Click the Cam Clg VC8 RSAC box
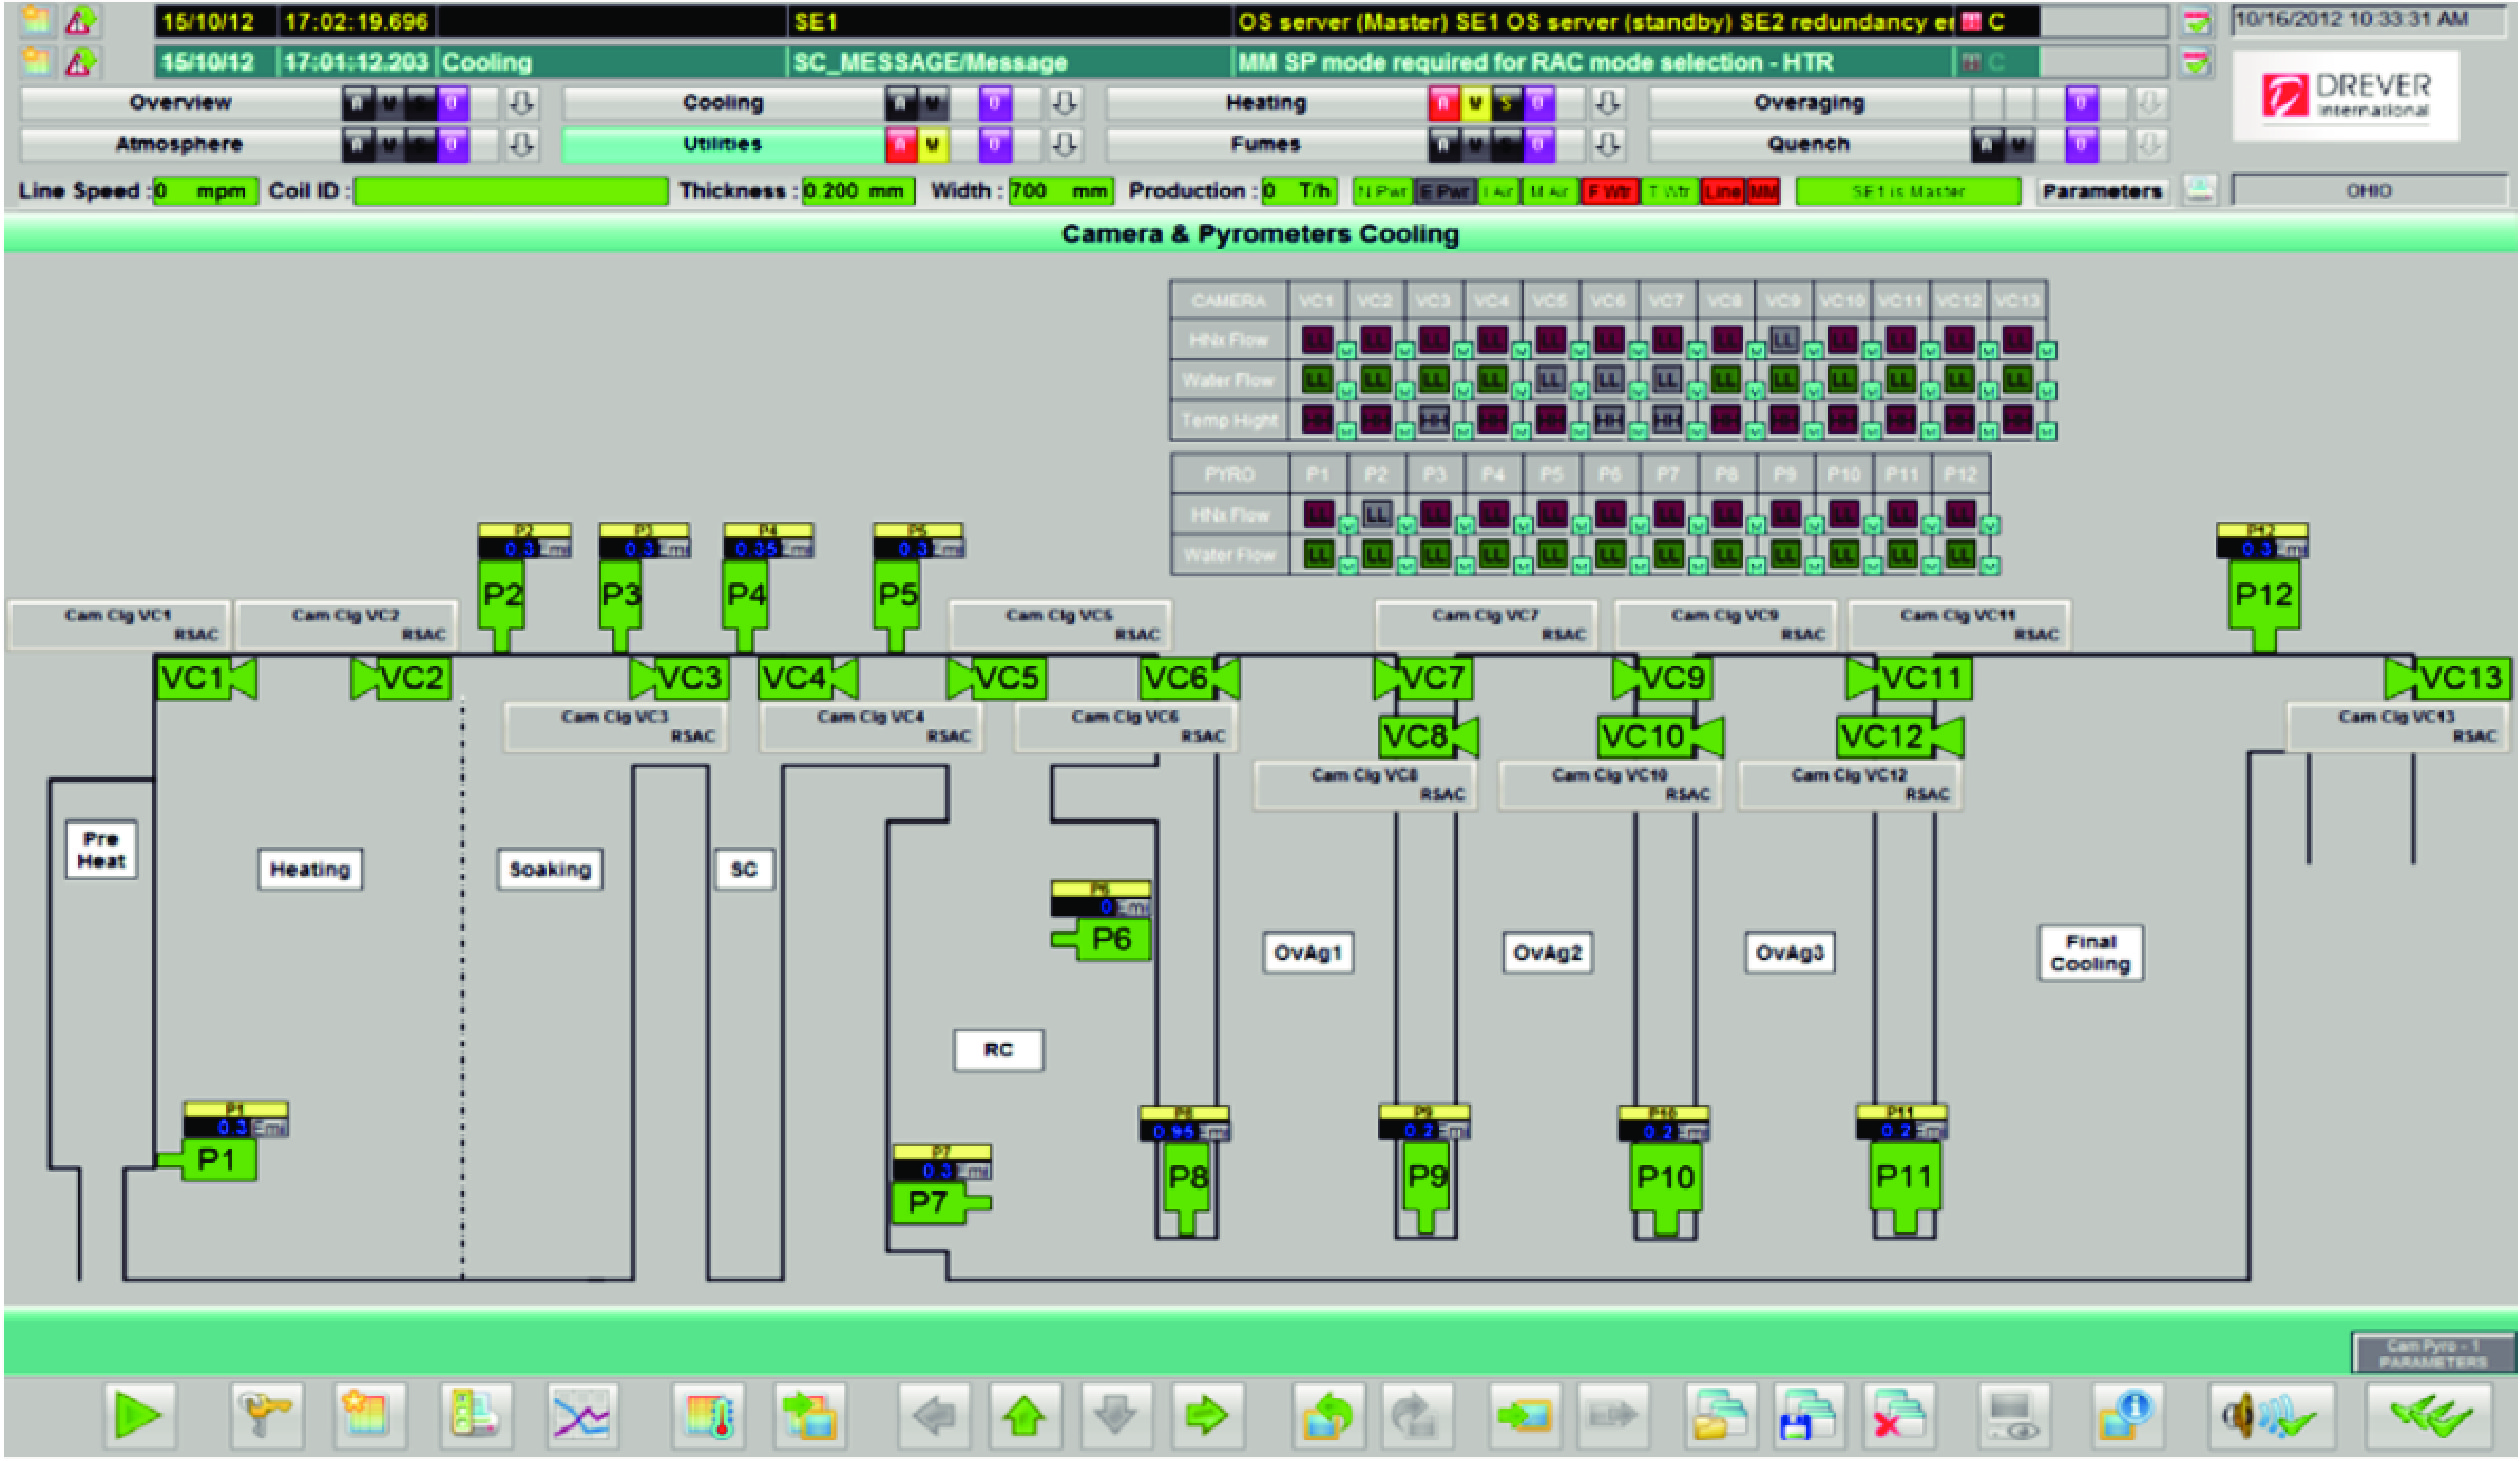The width and height of the screenshot is (2520, 1461). [x=1365, y=785]
